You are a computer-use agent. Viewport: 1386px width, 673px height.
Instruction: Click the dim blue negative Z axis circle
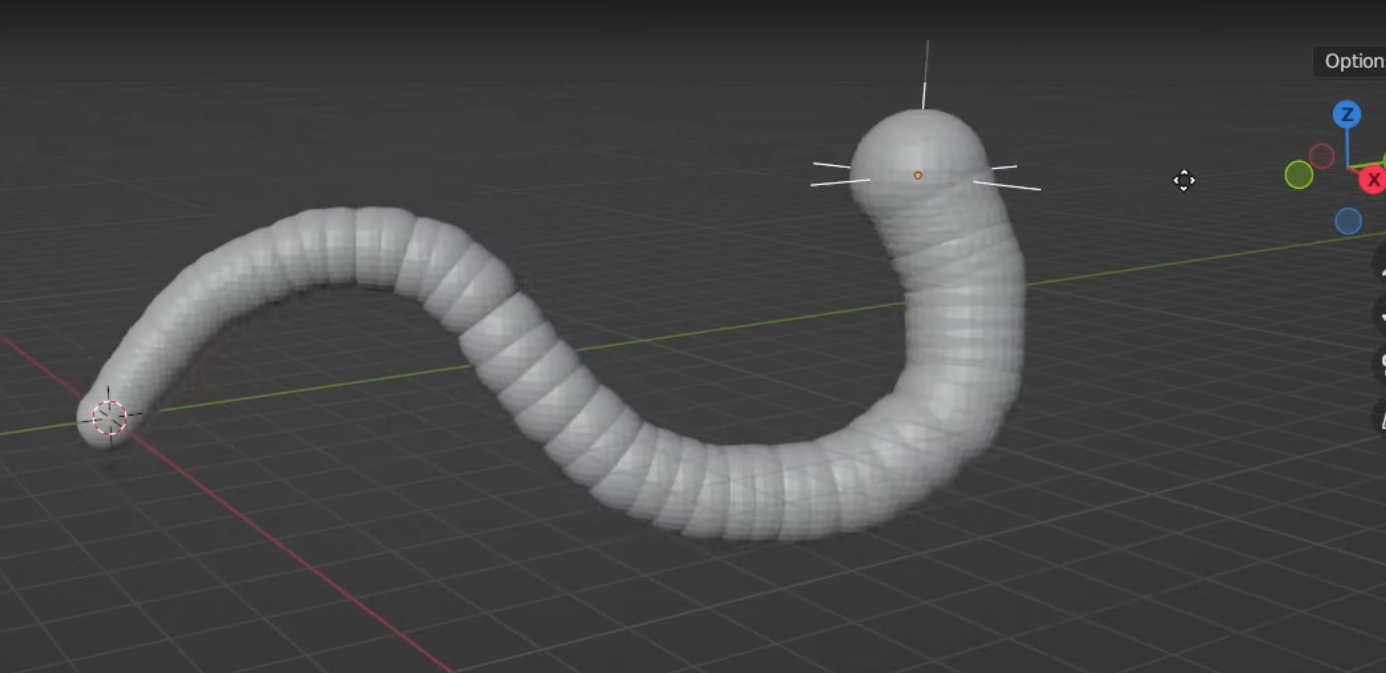(x=1348, y=221)
